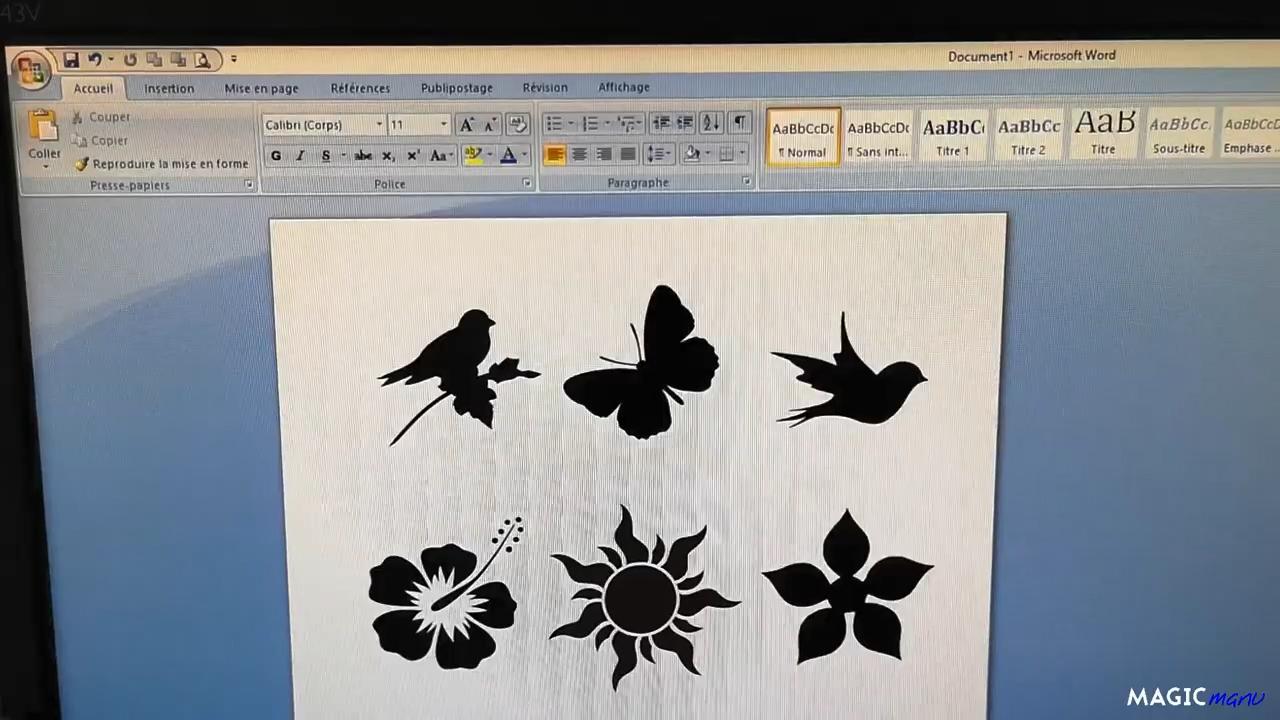
Task: Click the strikethrough (abc) icon
Action: [x=363, y=156]
